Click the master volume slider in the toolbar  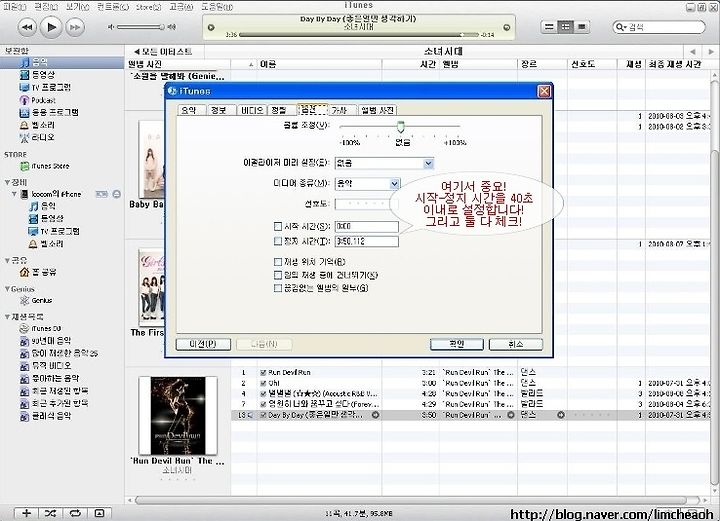140,27
